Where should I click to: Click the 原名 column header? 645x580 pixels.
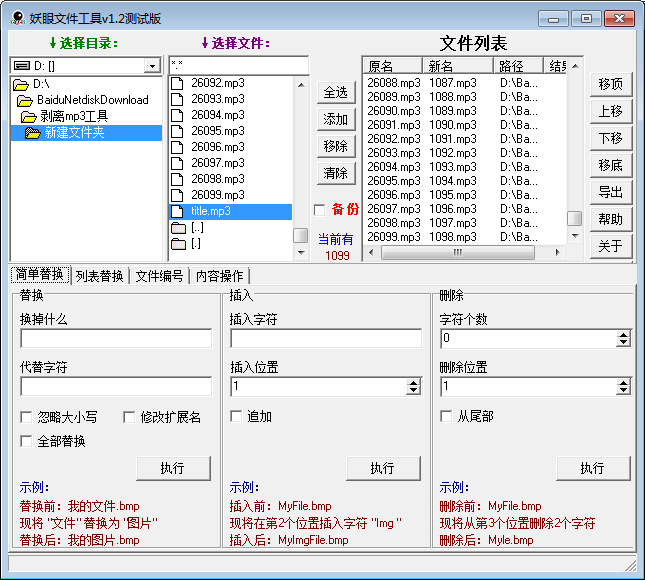click(393, 66)
